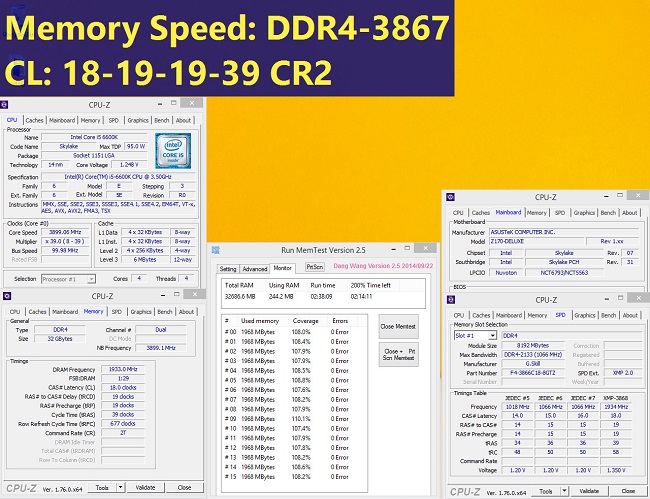The image size is (650, 499).
Task: Click the #09 row with 110.1% coverage
Action: pos(295,419)
